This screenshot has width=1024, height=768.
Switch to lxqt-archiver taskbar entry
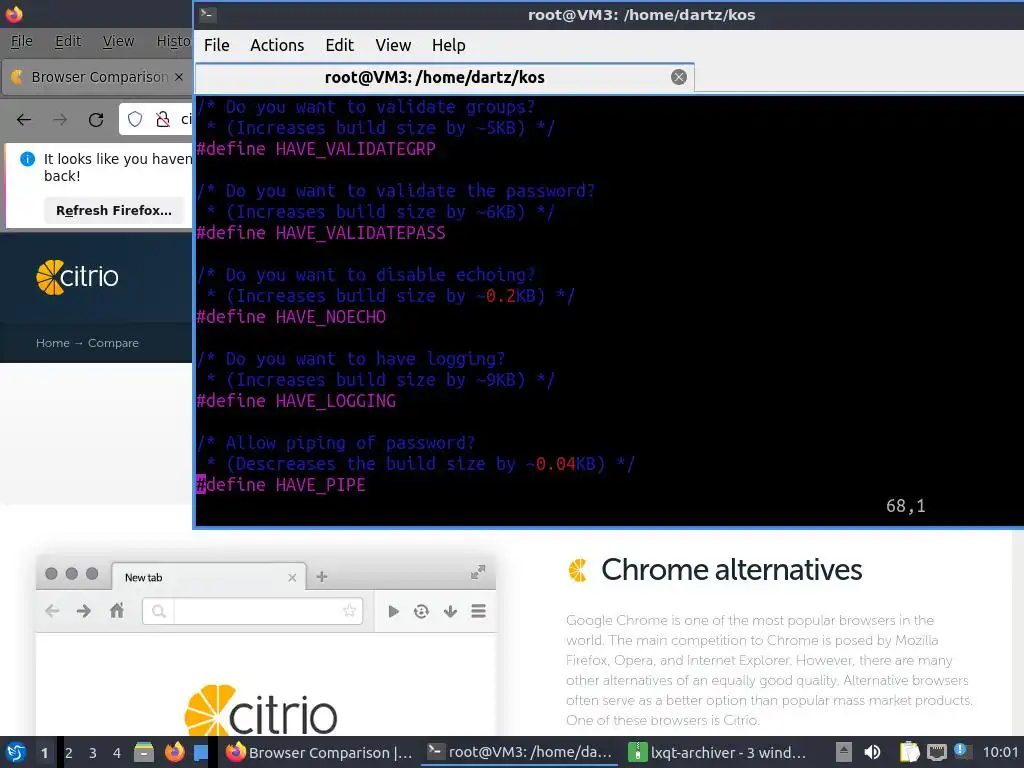click(717, 752)
